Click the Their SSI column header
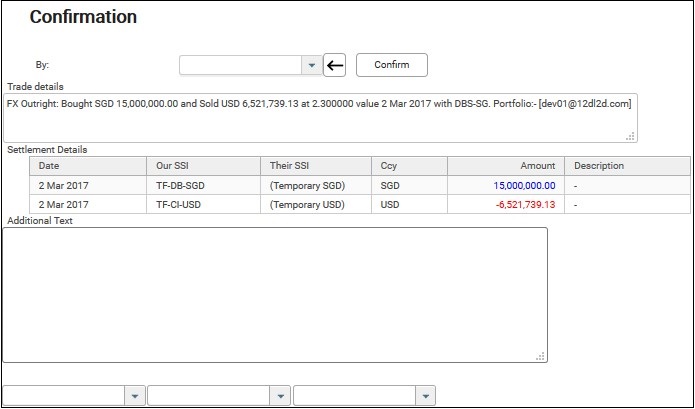695x409 pixels. coord(290,166)
